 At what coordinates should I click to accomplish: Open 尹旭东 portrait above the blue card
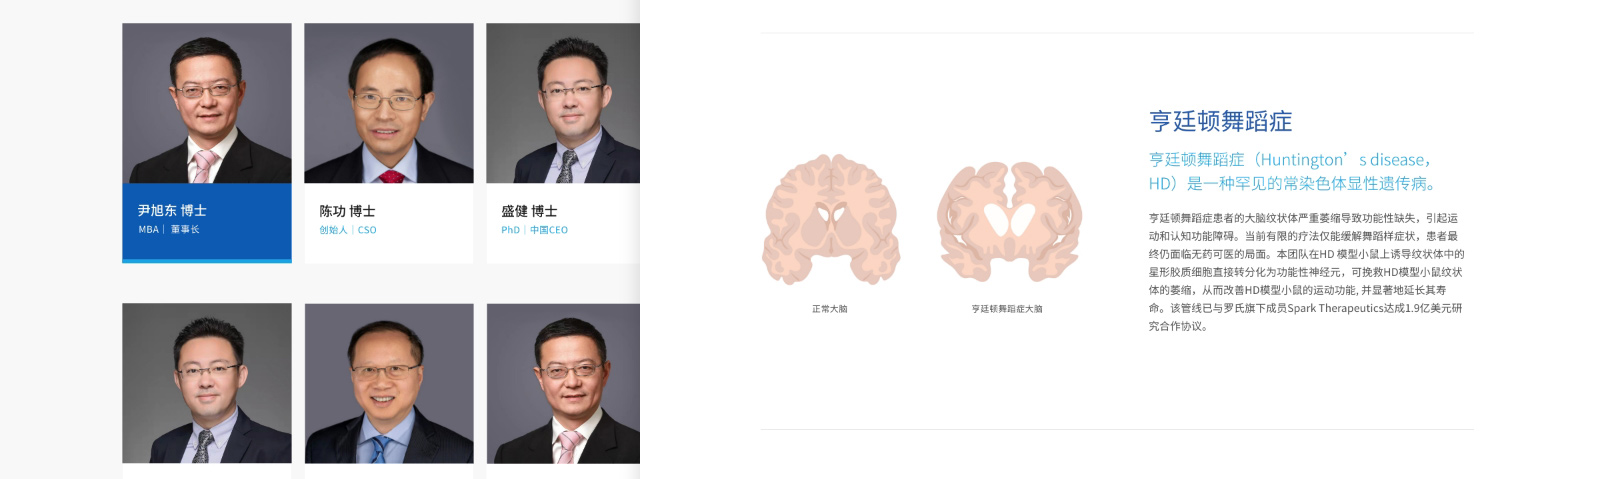pyautogui.click(x=207, y=103)
